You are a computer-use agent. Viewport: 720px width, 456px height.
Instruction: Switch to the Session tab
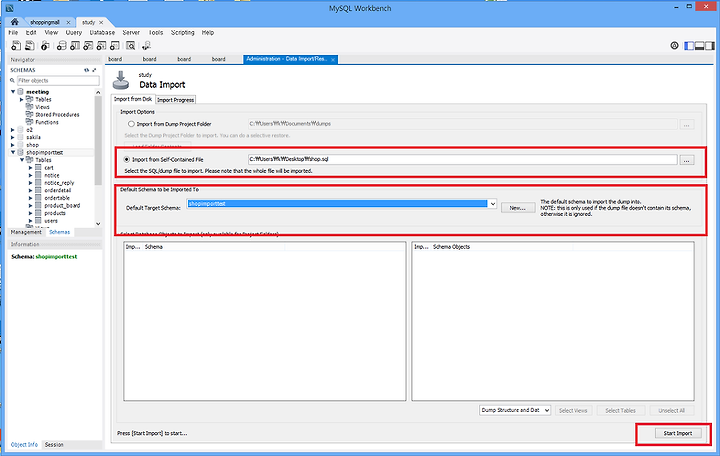(54, 445)
